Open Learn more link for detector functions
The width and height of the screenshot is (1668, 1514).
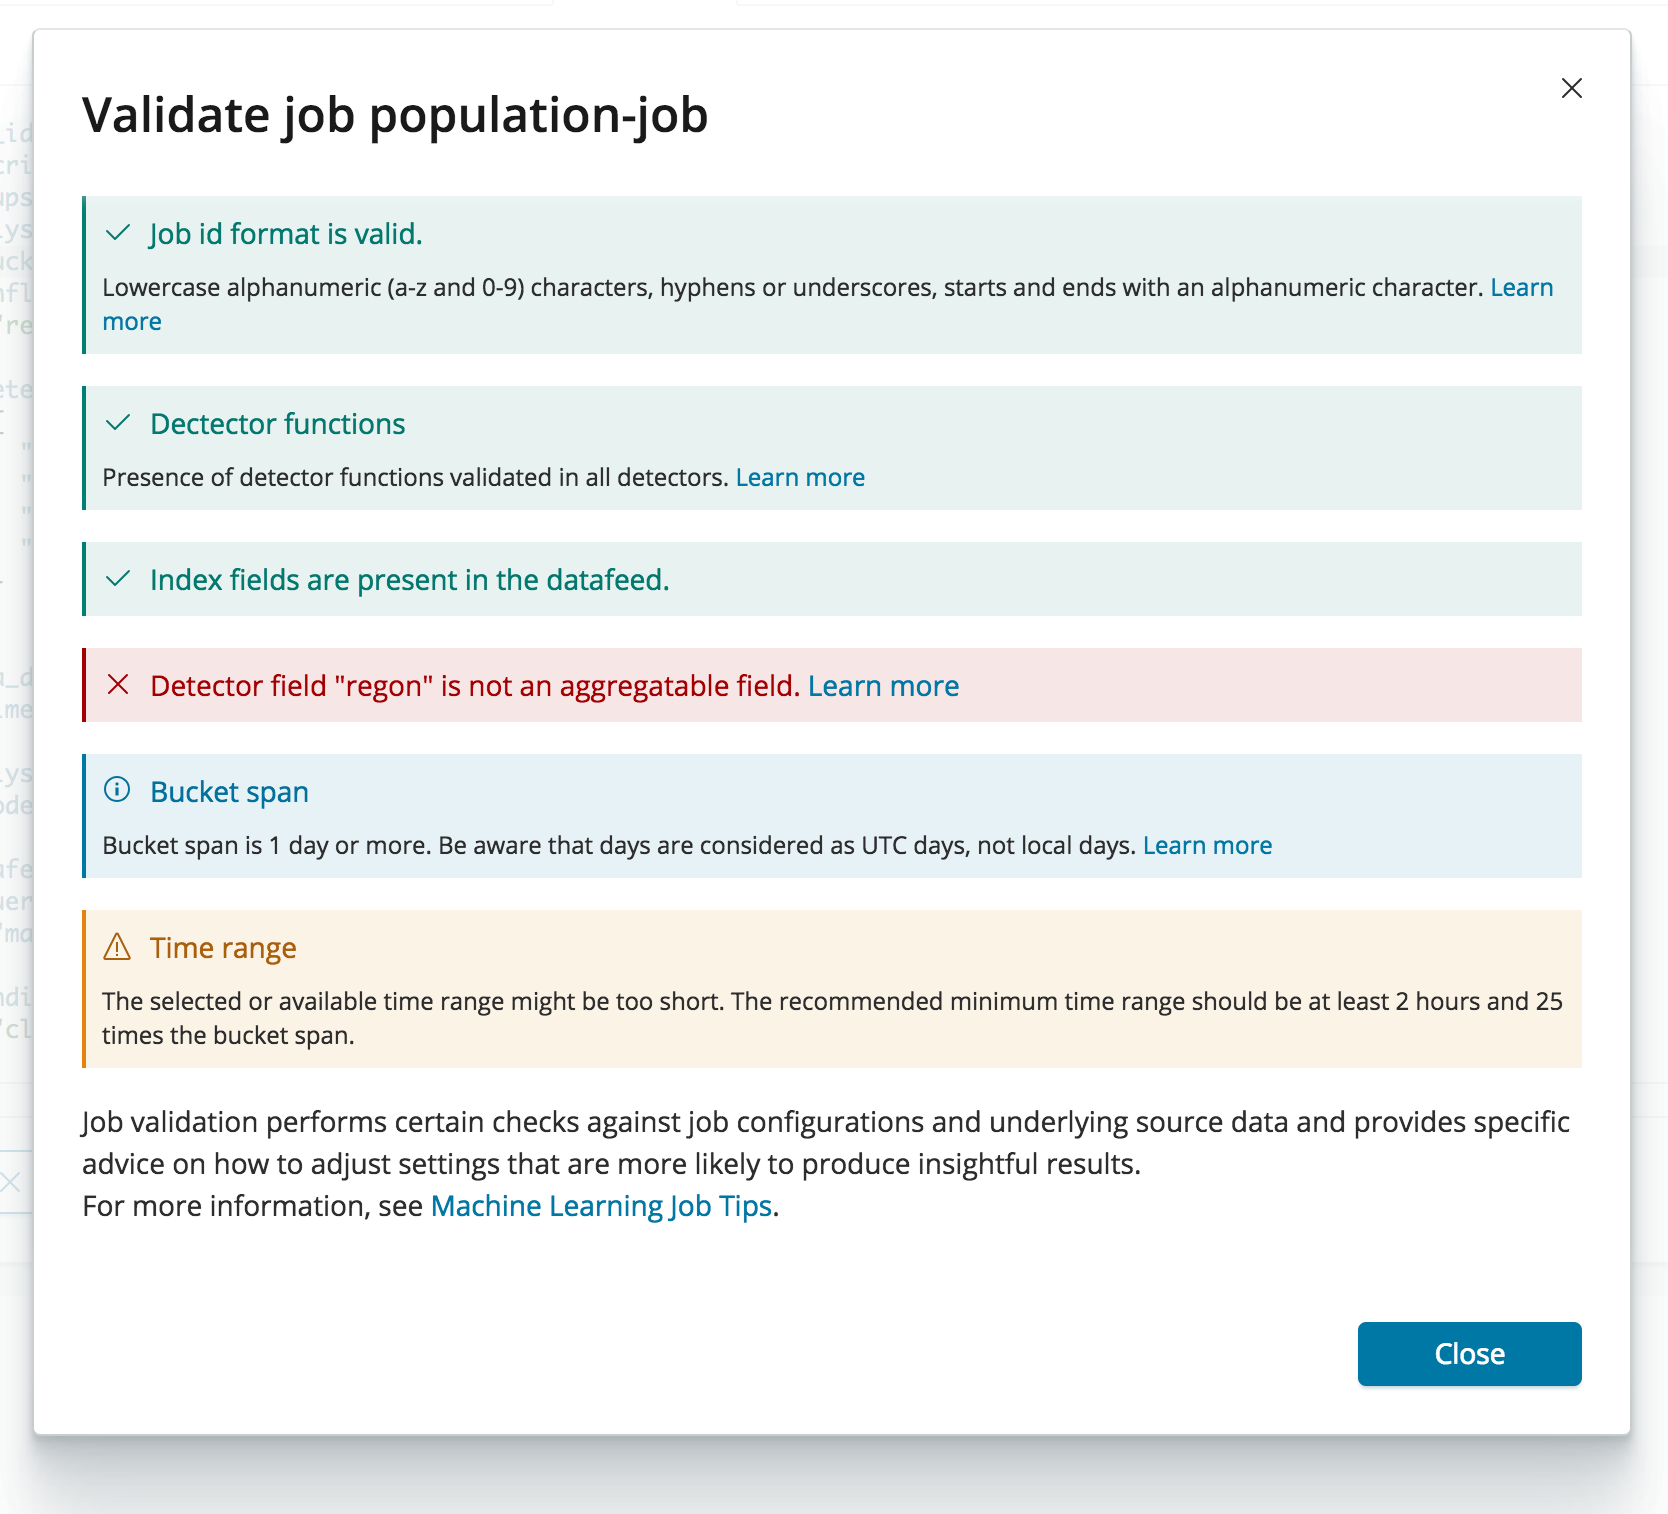800,478
